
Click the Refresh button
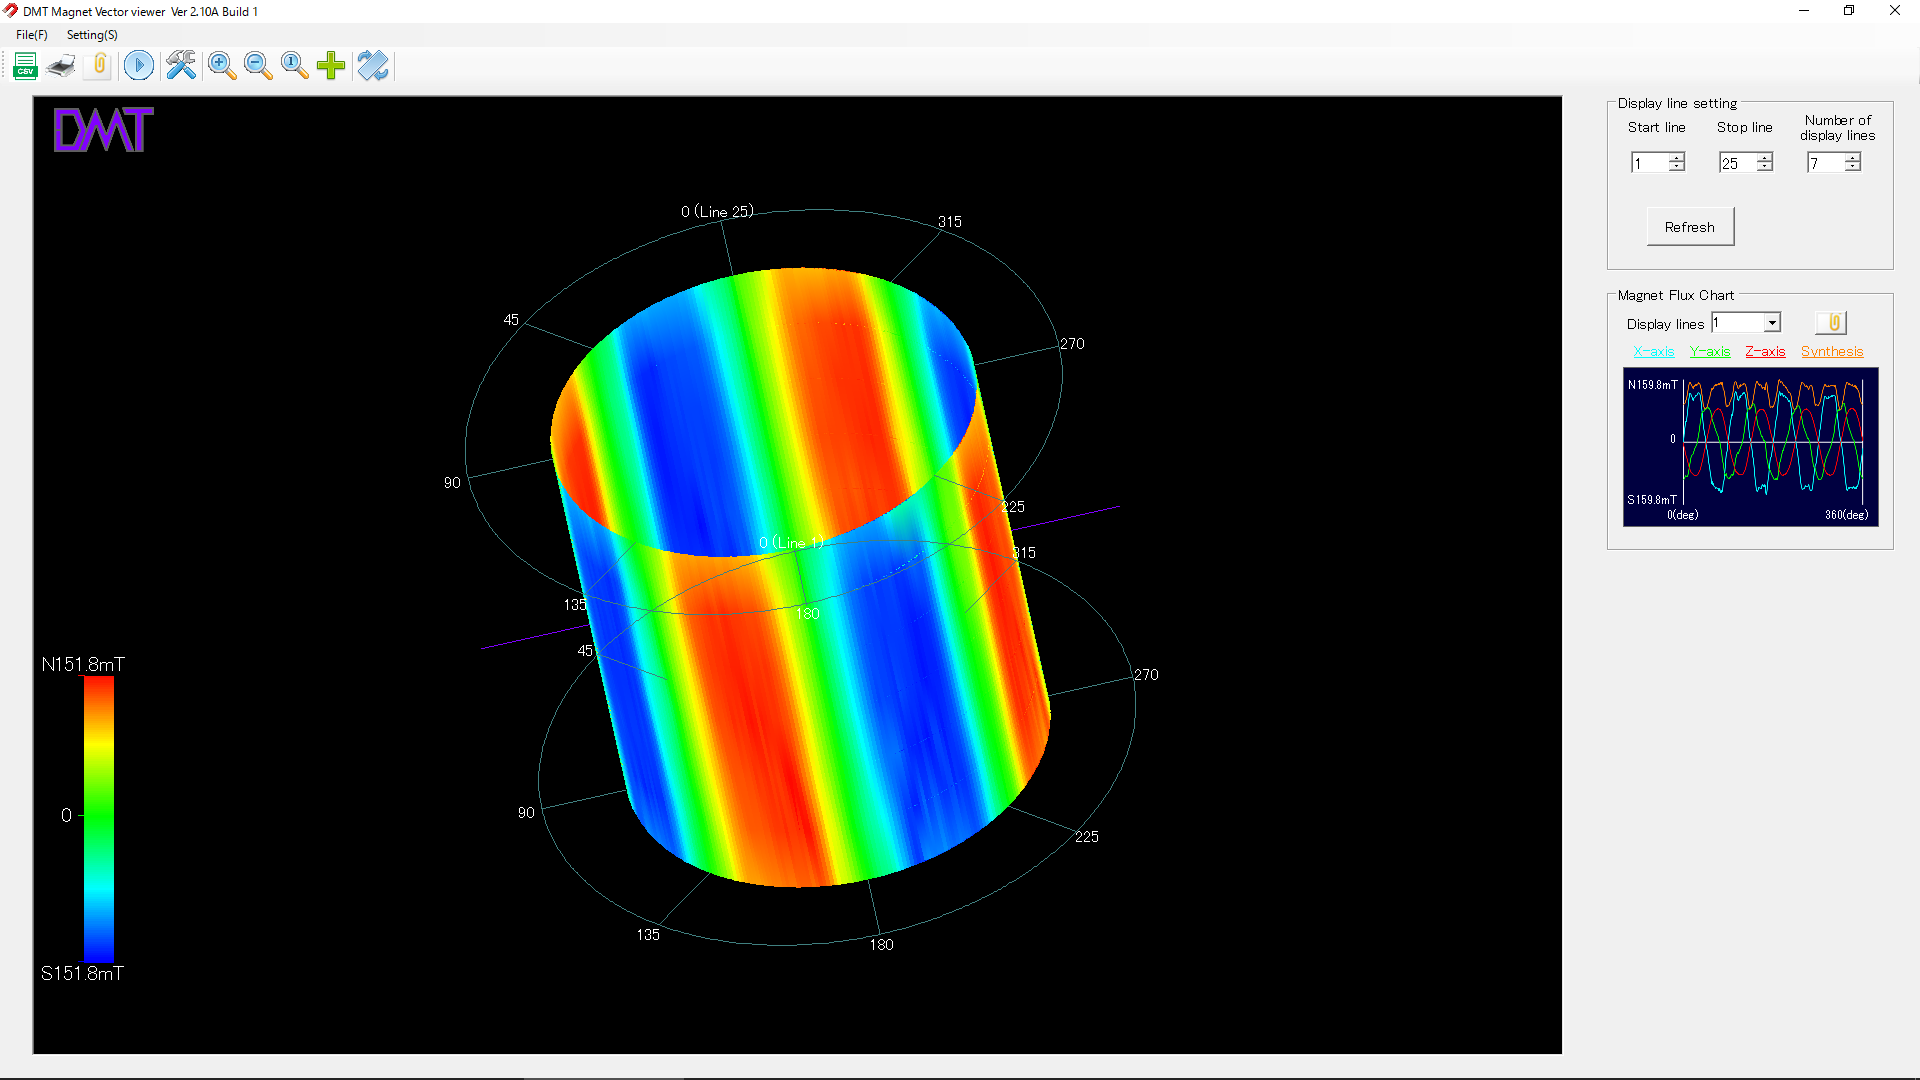[x=1689, y=227]
